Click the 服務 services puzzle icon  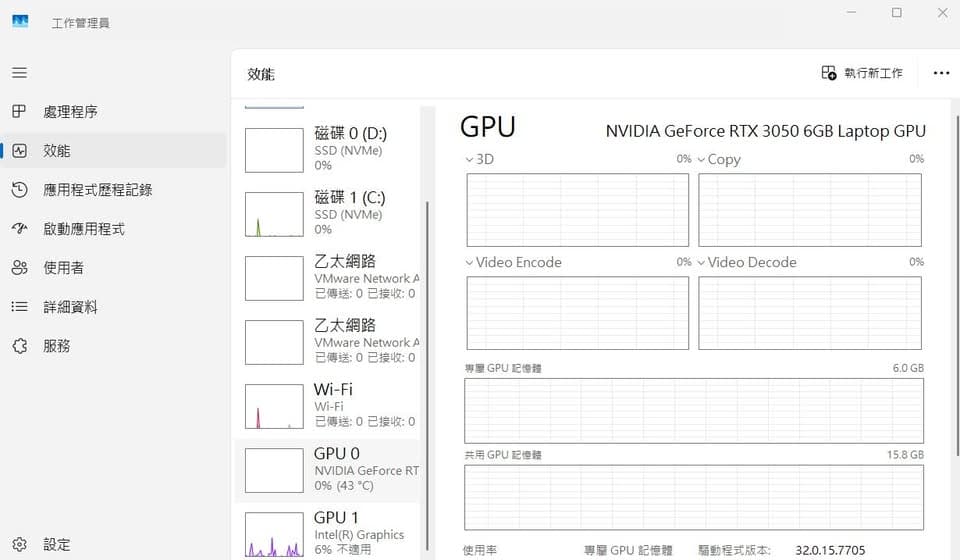coord(20,346)
